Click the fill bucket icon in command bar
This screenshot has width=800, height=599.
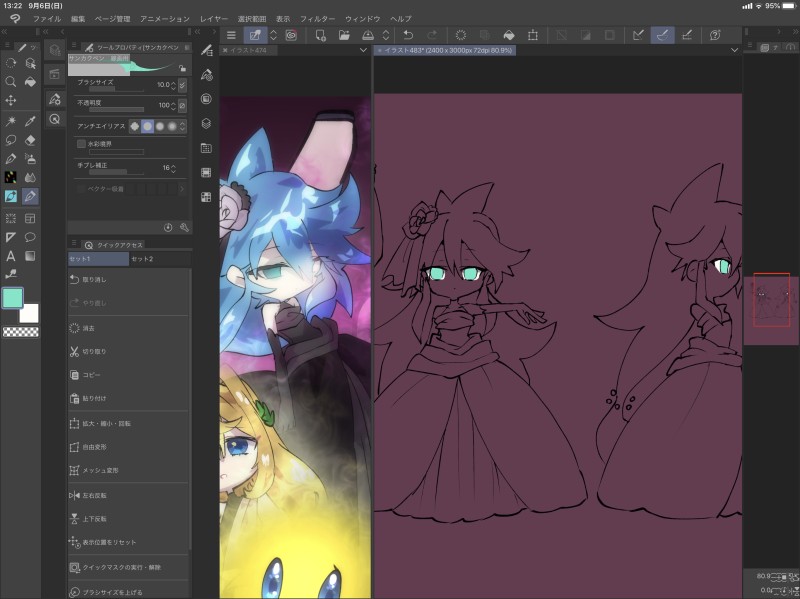510,35
